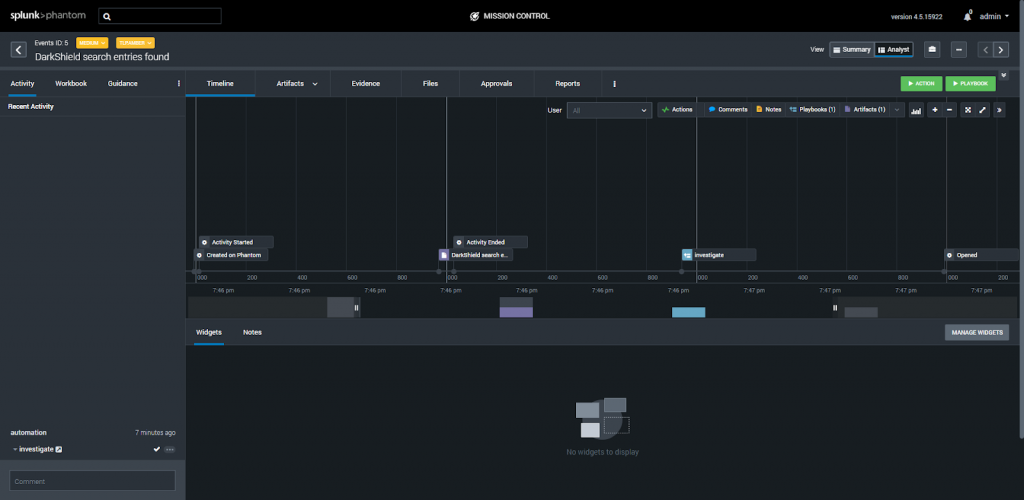Open the investigate ellipsis menu
The width and height of the screenshot is (1024, 500).
[170, 450]
